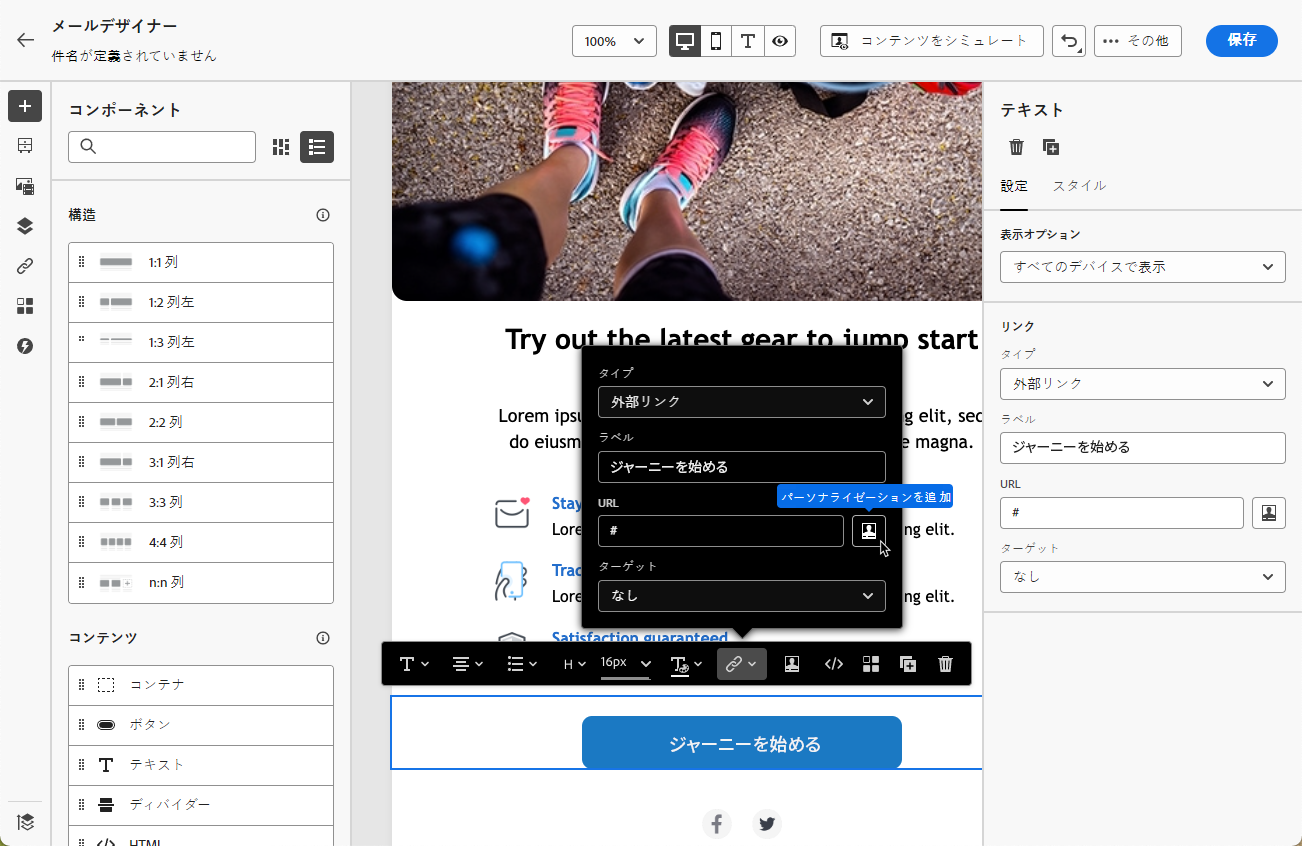Click personalization icon in popup URL field
The width and height of the screenshot is (1302, 846).
click(868, 531)
